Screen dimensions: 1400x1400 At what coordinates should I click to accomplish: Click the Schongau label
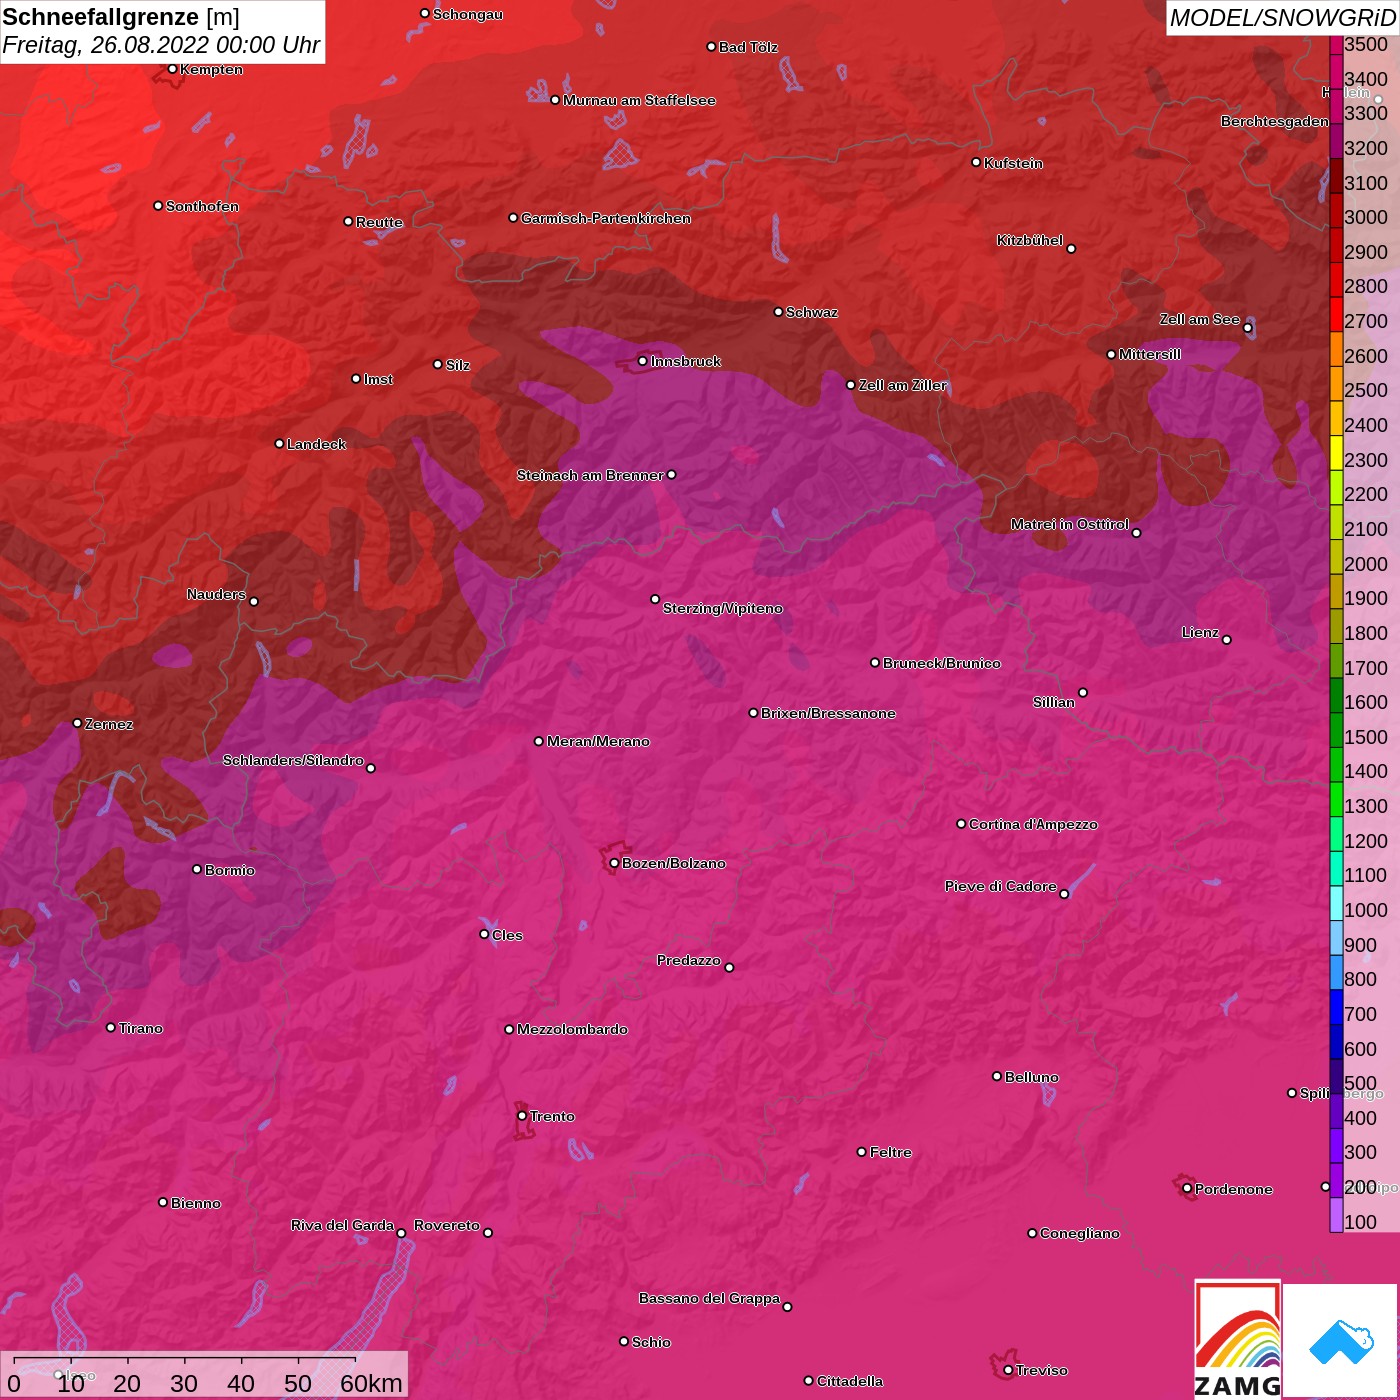pos(468,14)
